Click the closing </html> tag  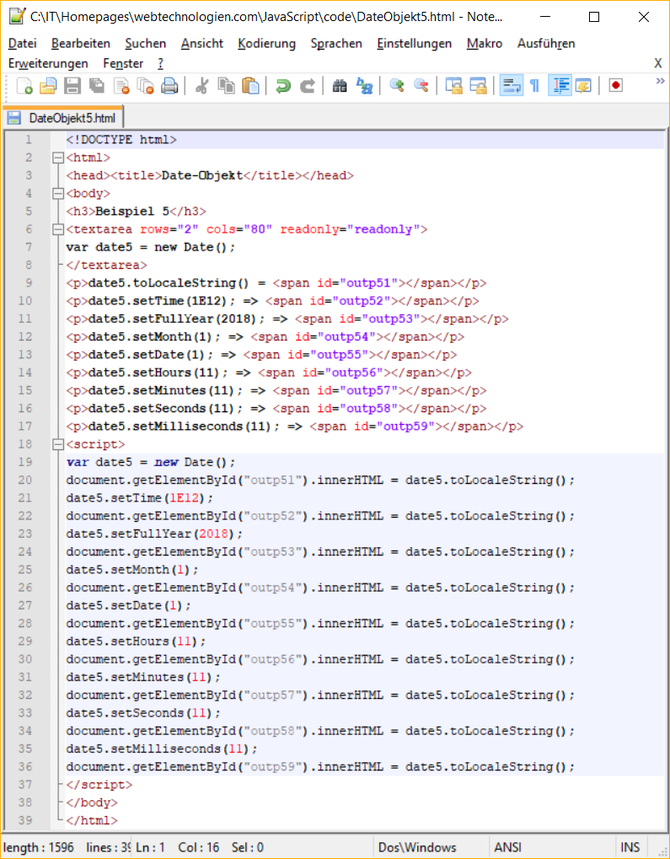92,820
